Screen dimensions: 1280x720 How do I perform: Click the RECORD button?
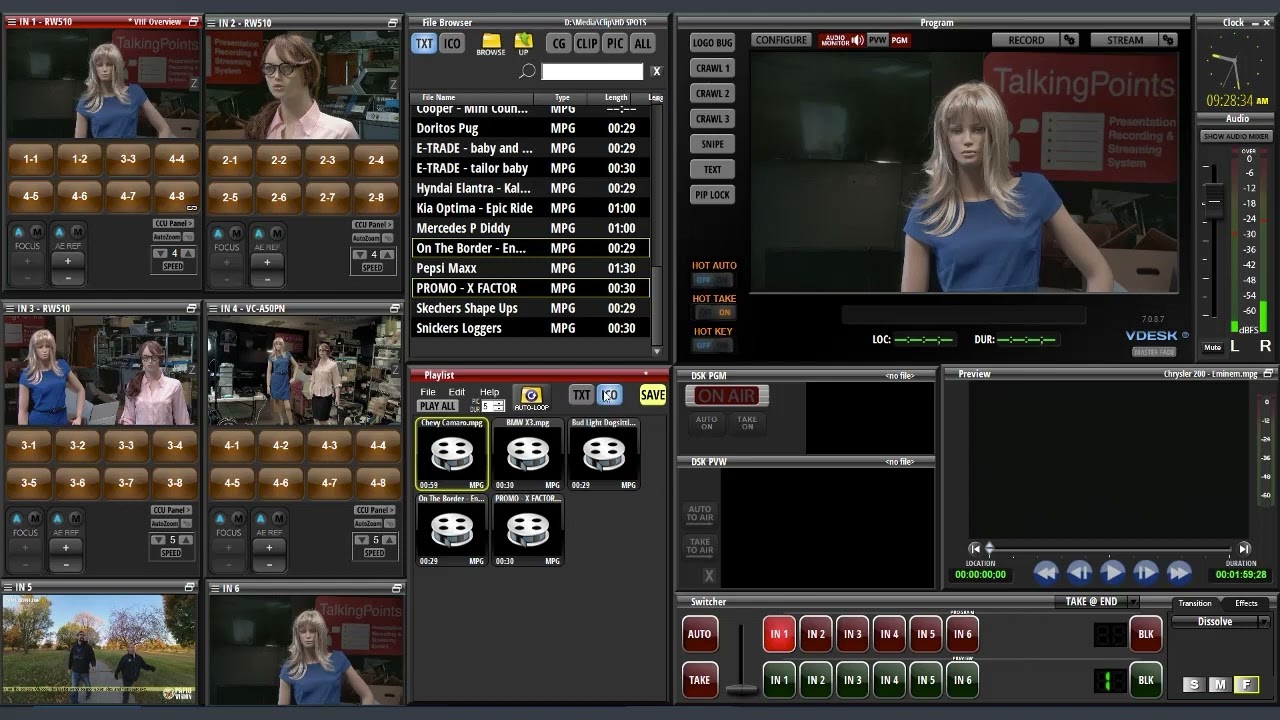(1026, 40)
